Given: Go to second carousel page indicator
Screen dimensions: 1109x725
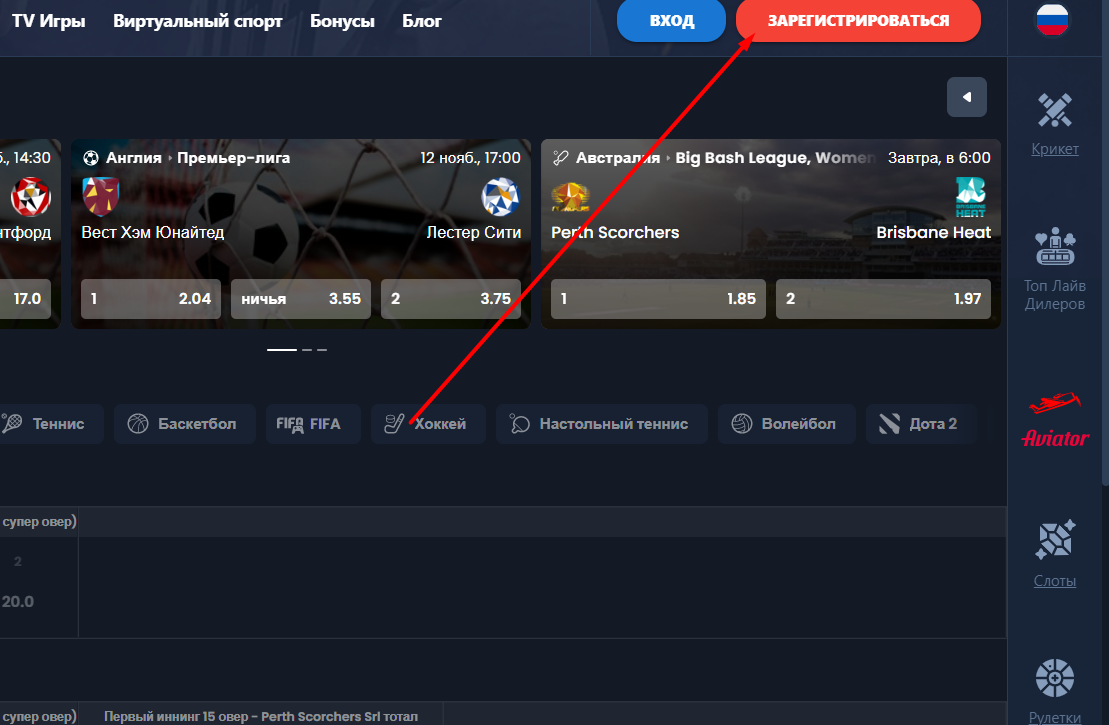Looking at the screenshot, I should (307, 349).
